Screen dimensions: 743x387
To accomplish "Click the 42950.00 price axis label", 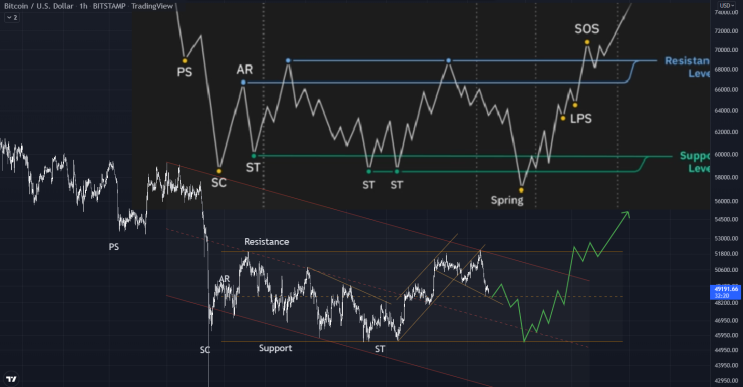I will click(x=725, y=380).
